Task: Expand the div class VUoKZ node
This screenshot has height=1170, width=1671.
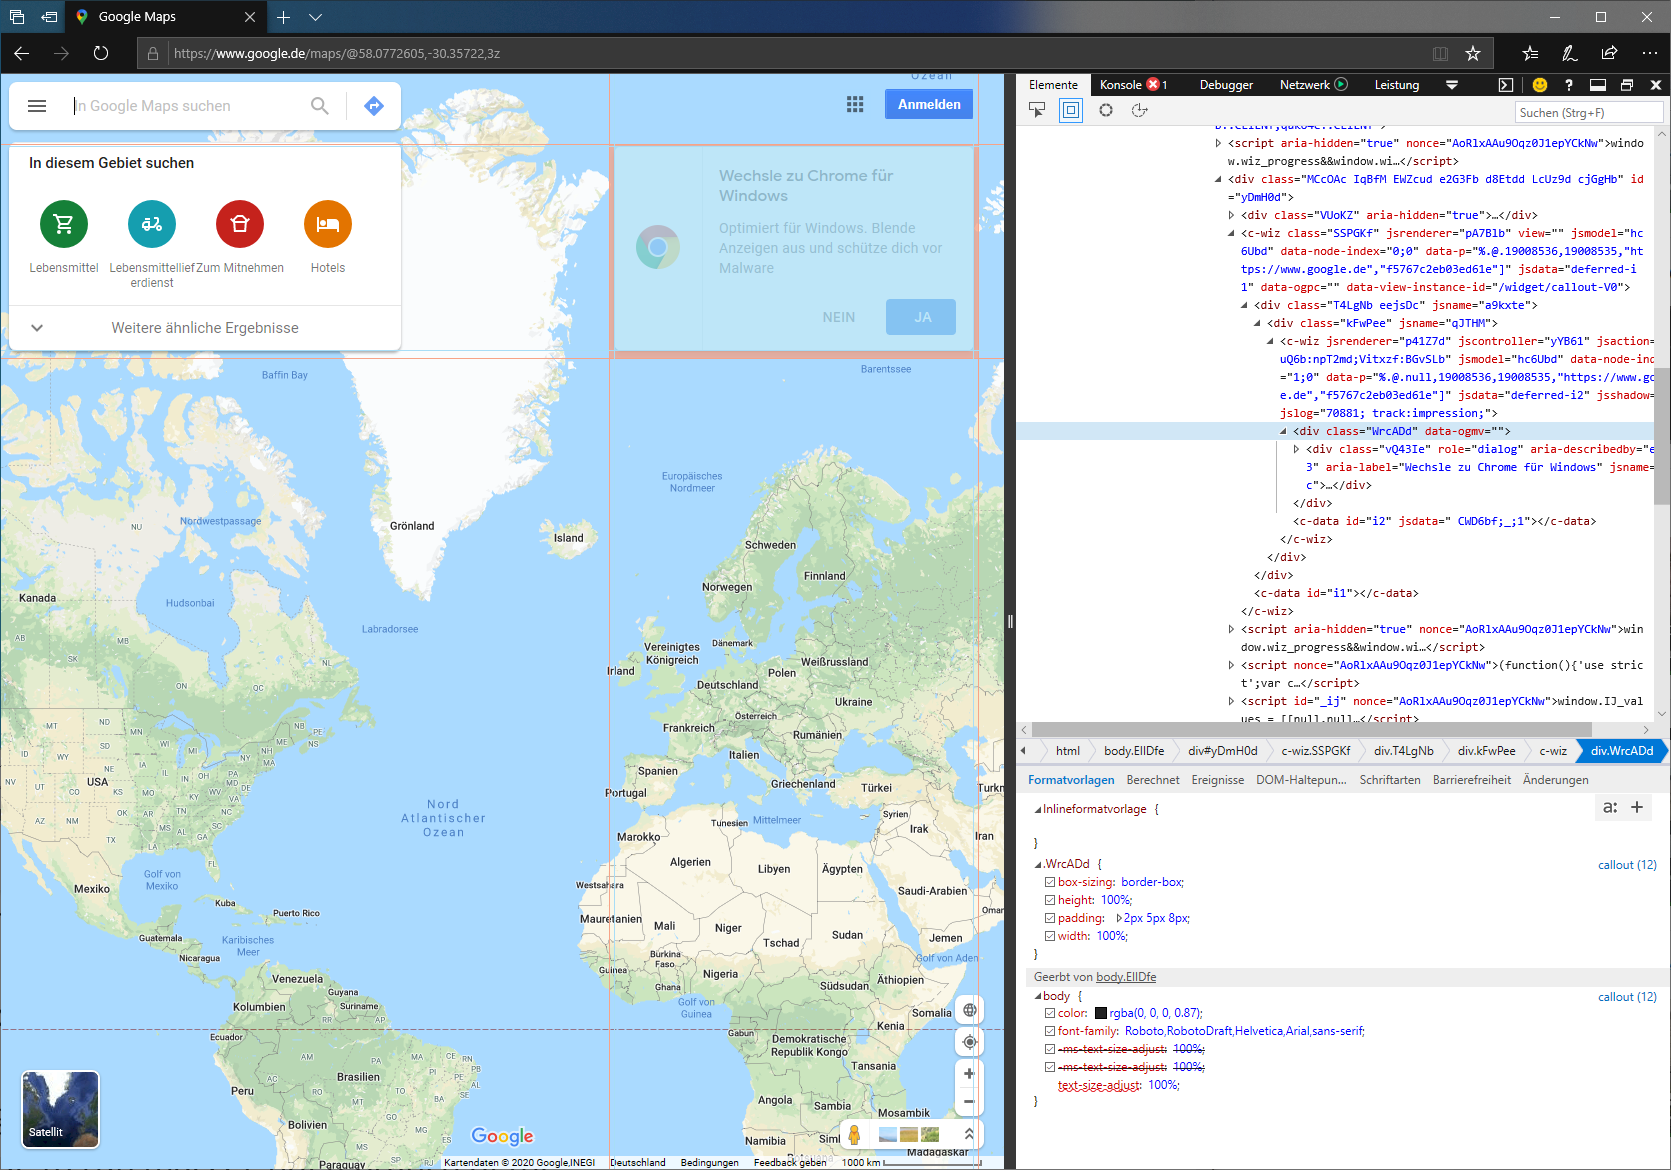Action: 1231,215
